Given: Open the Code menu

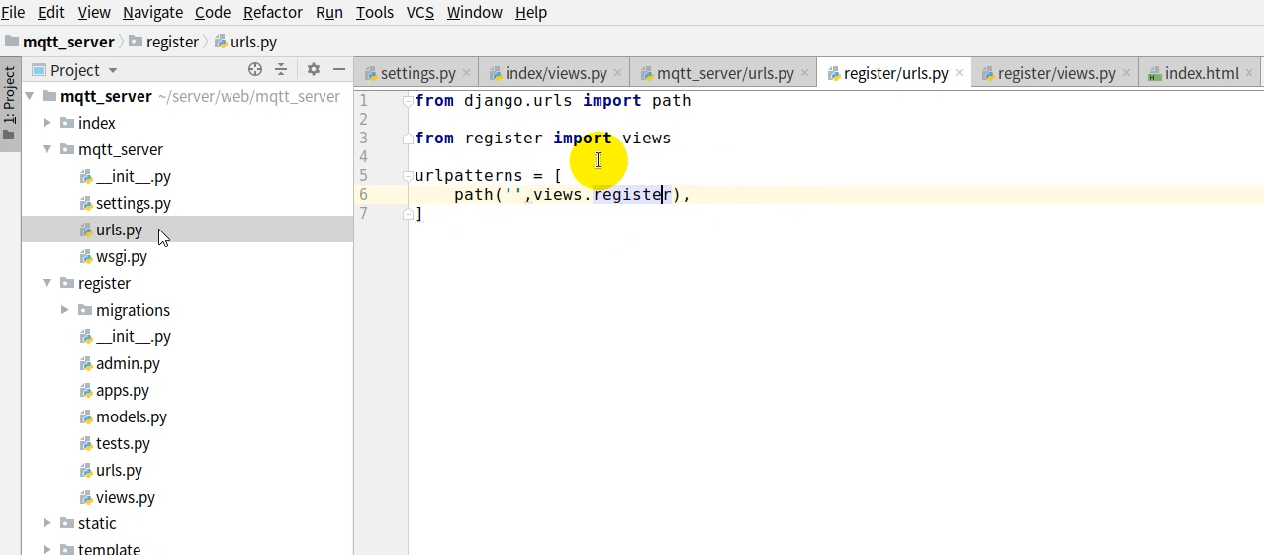Looking at the screenshot, I should (x=213, y=12).
